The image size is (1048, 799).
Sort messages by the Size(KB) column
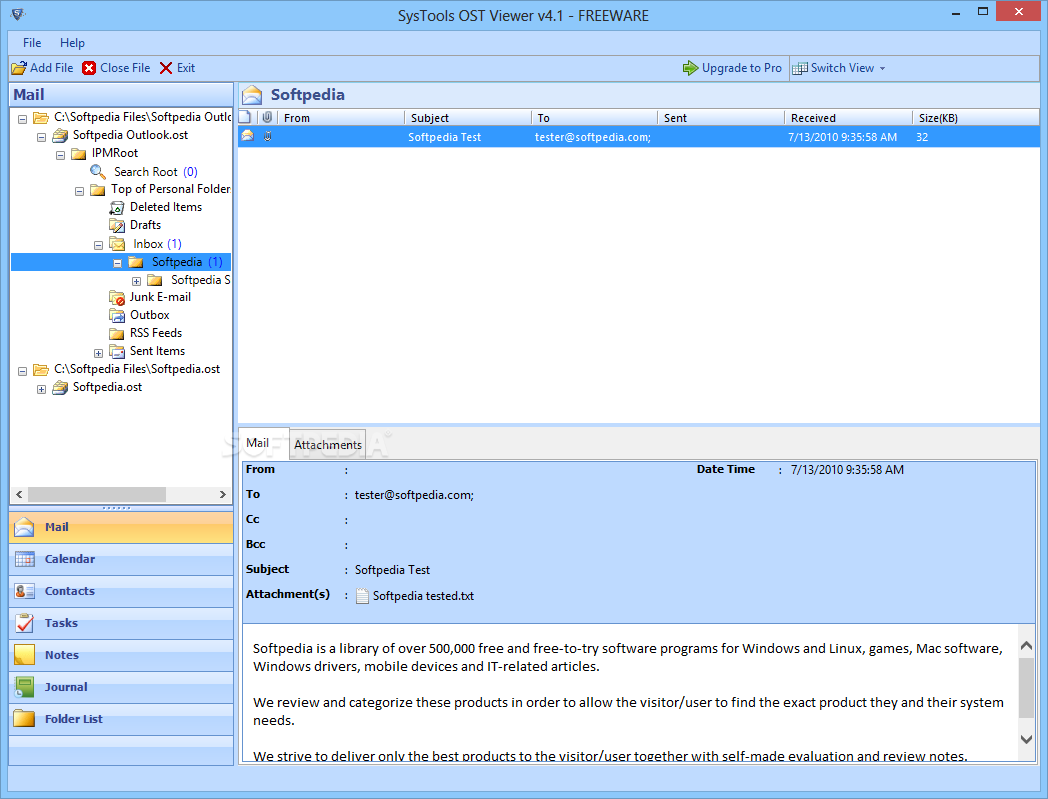[975, 118]
